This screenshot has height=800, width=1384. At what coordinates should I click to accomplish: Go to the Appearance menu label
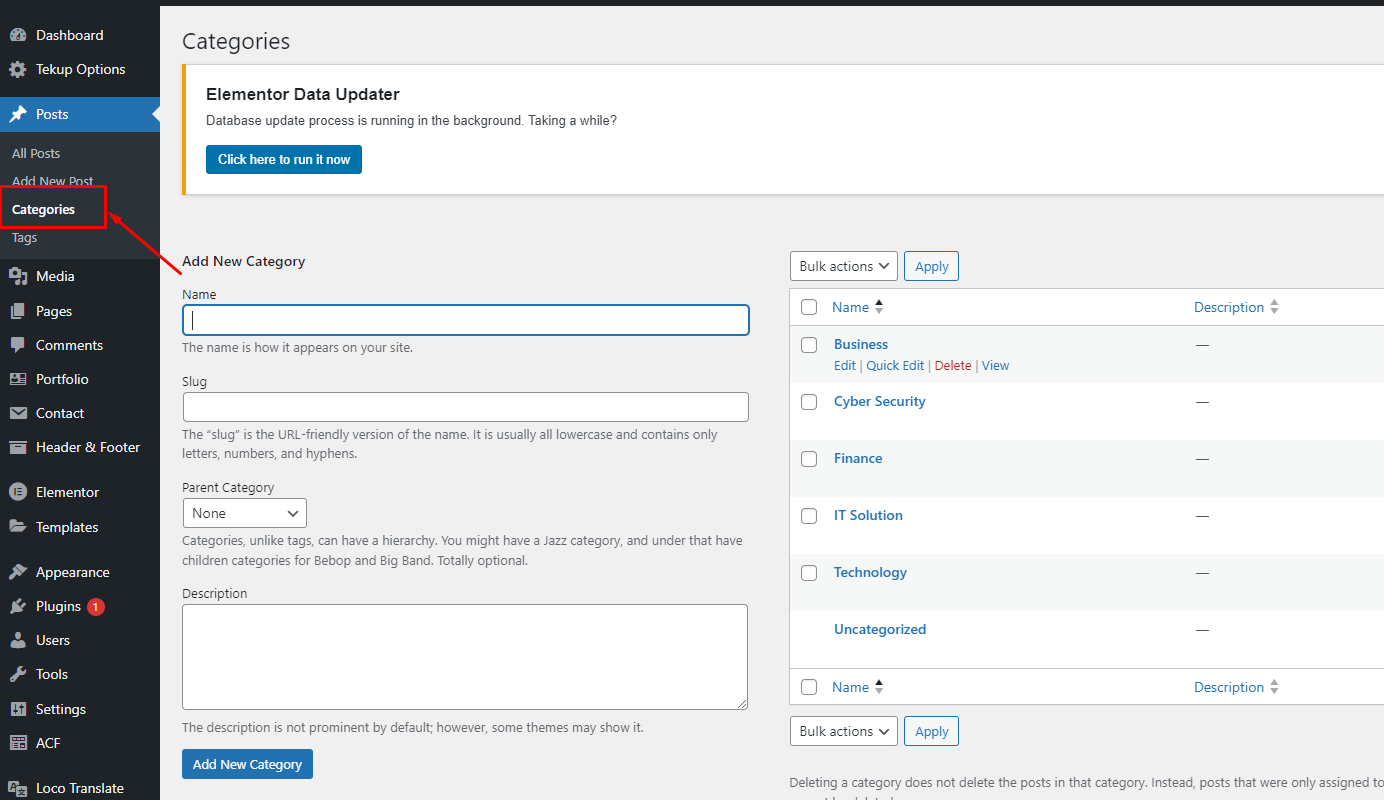click(x=73, y=572)
